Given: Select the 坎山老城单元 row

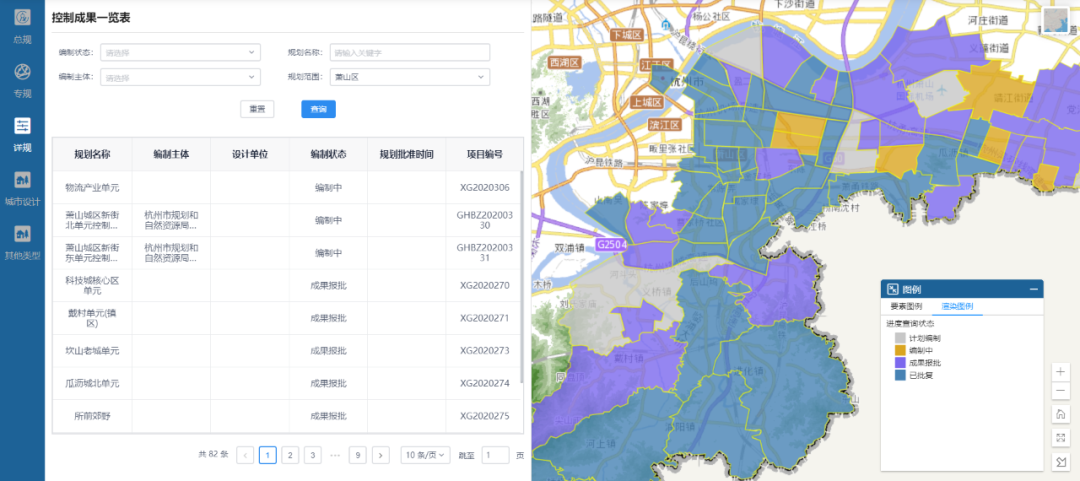Looking at the screenshot, I should (286, 351).
